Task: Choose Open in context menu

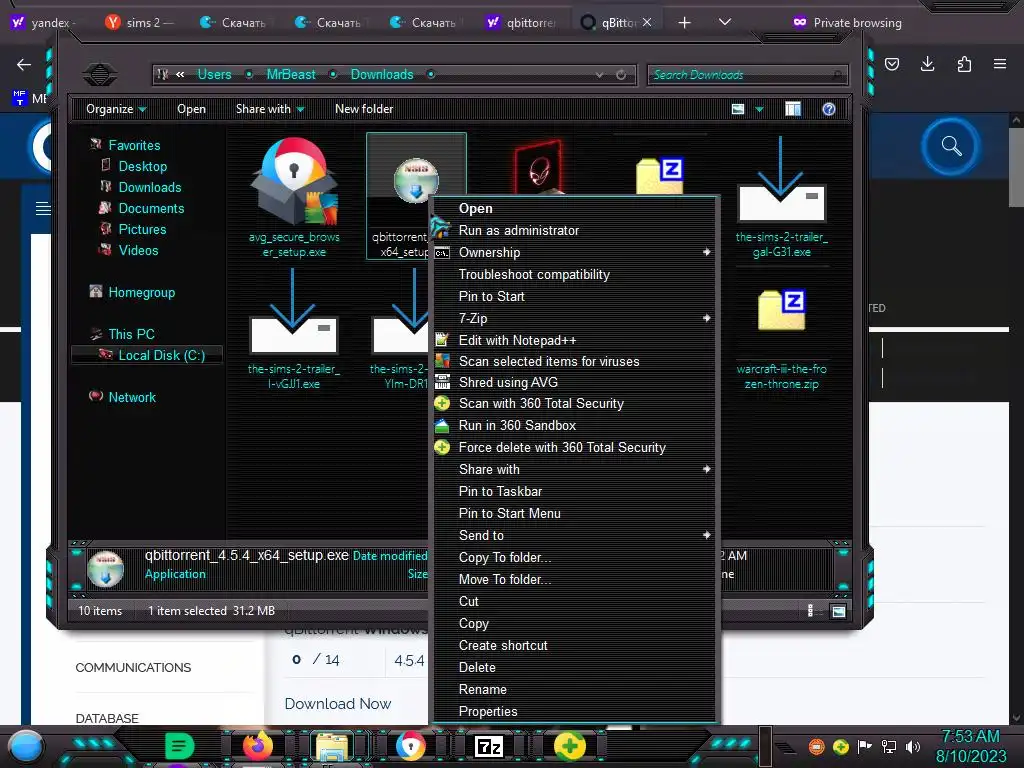Action: (x=575, y=208)
